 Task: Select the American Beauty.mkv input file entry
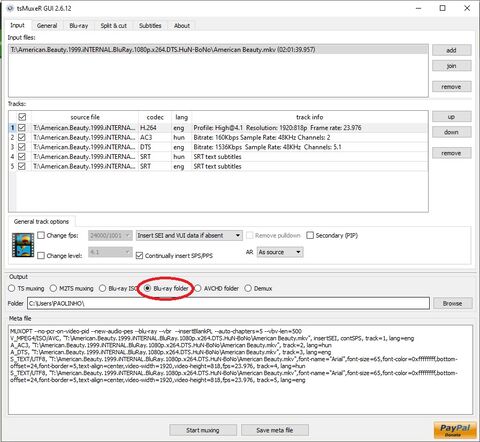[218, 50]
